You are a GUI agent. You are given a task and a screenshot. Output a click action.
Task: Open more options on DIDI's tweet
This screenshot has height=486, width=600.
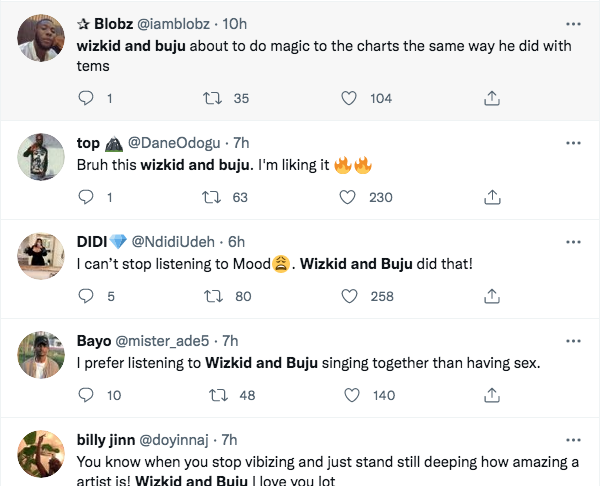(573, 242)
